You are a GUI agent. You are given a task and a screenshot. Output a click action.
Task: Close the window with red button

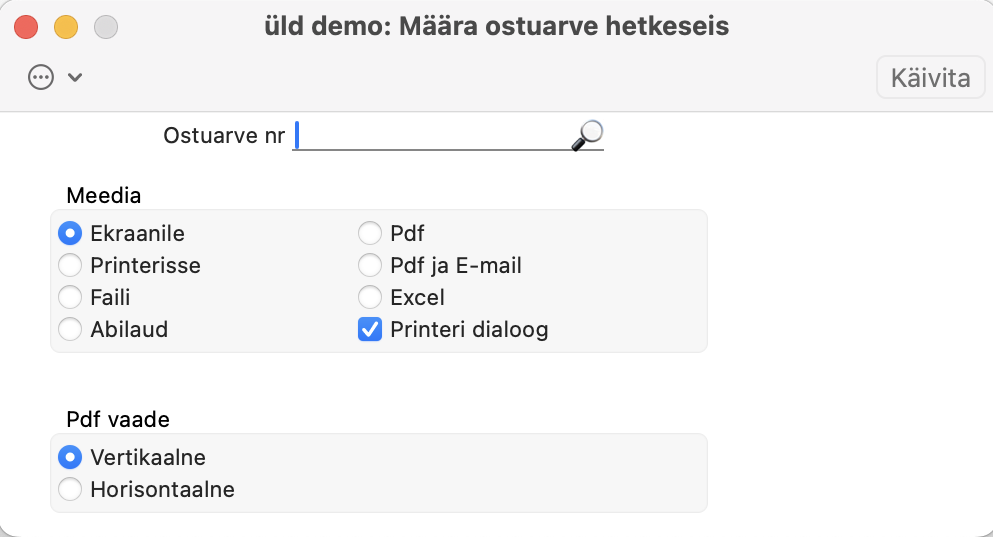click(x=26, y=27)
